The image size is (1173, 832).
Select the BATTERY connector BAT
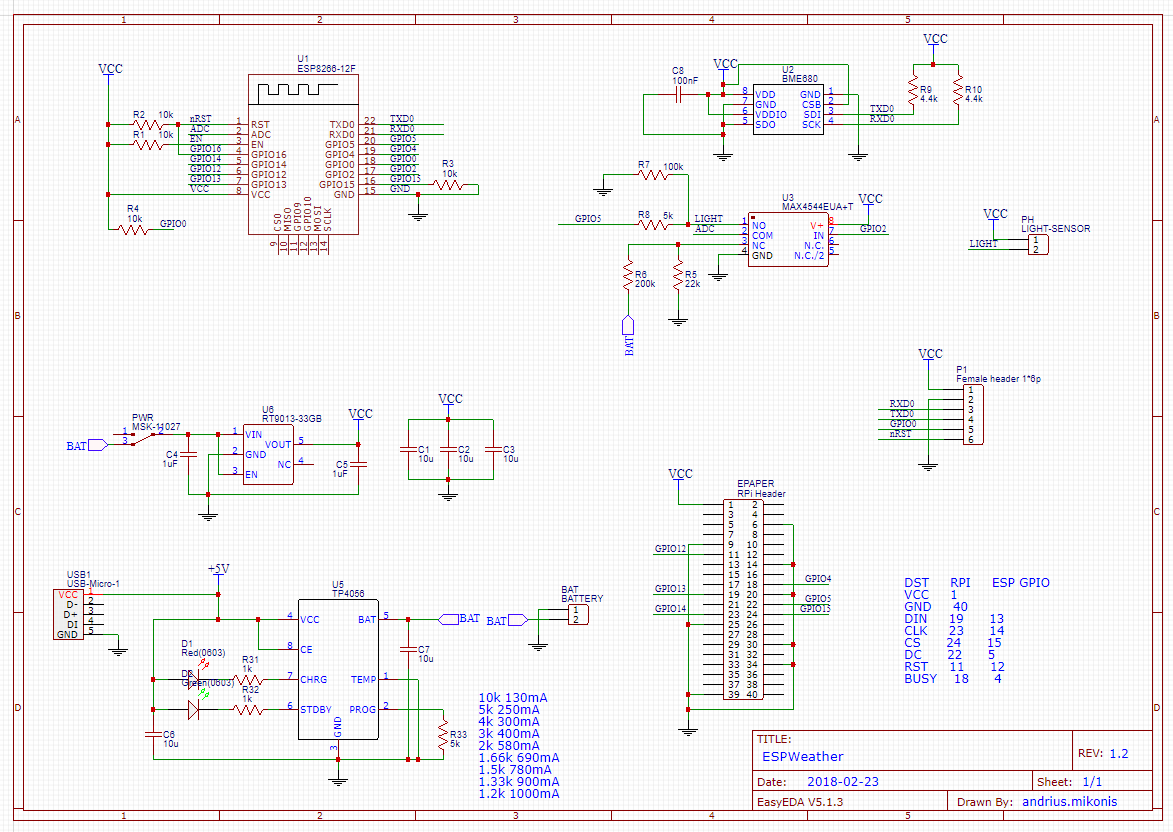578,615
